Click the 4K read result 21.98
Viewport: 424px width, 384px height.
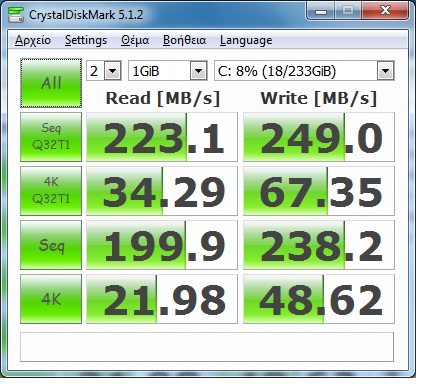point(162,299)
